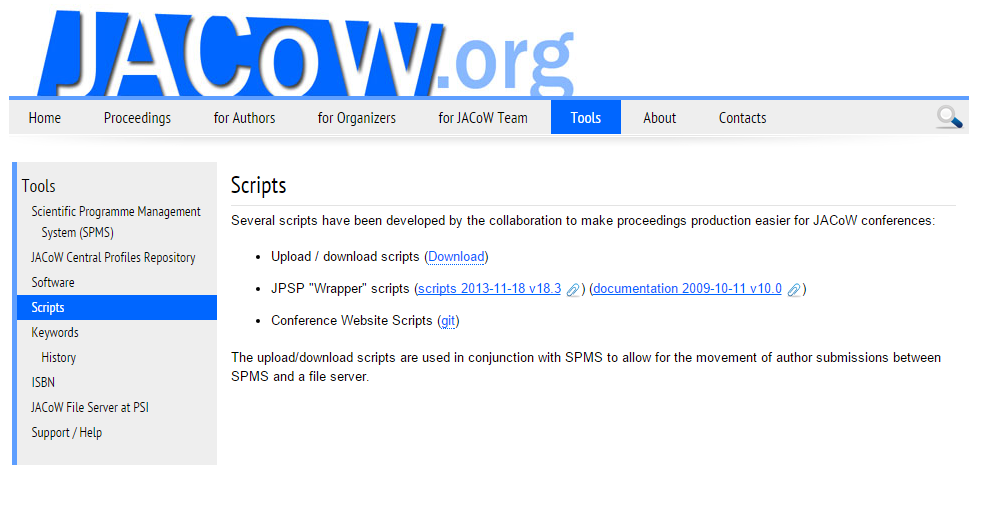Go to the Home menu item

44,118
